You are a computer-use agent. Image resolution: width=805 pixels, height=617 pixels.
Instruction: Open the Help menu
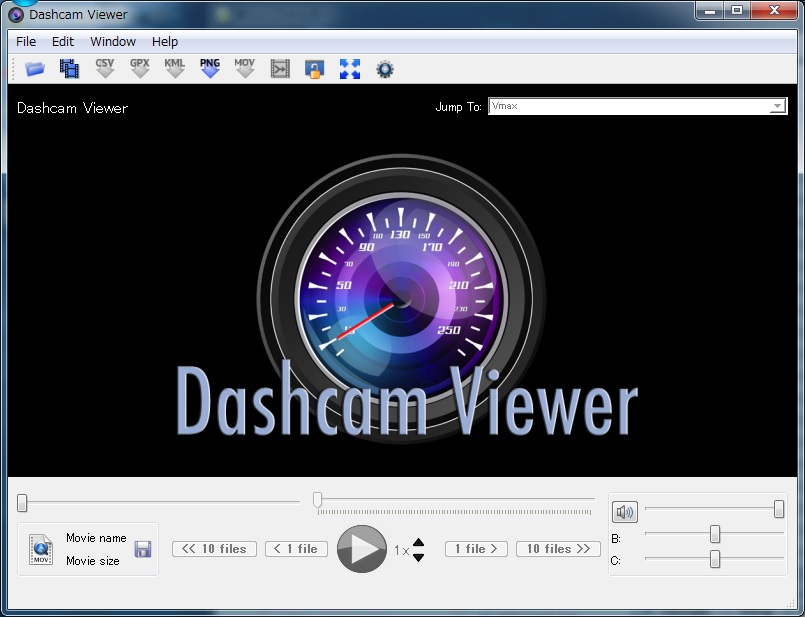pos(165,42)
